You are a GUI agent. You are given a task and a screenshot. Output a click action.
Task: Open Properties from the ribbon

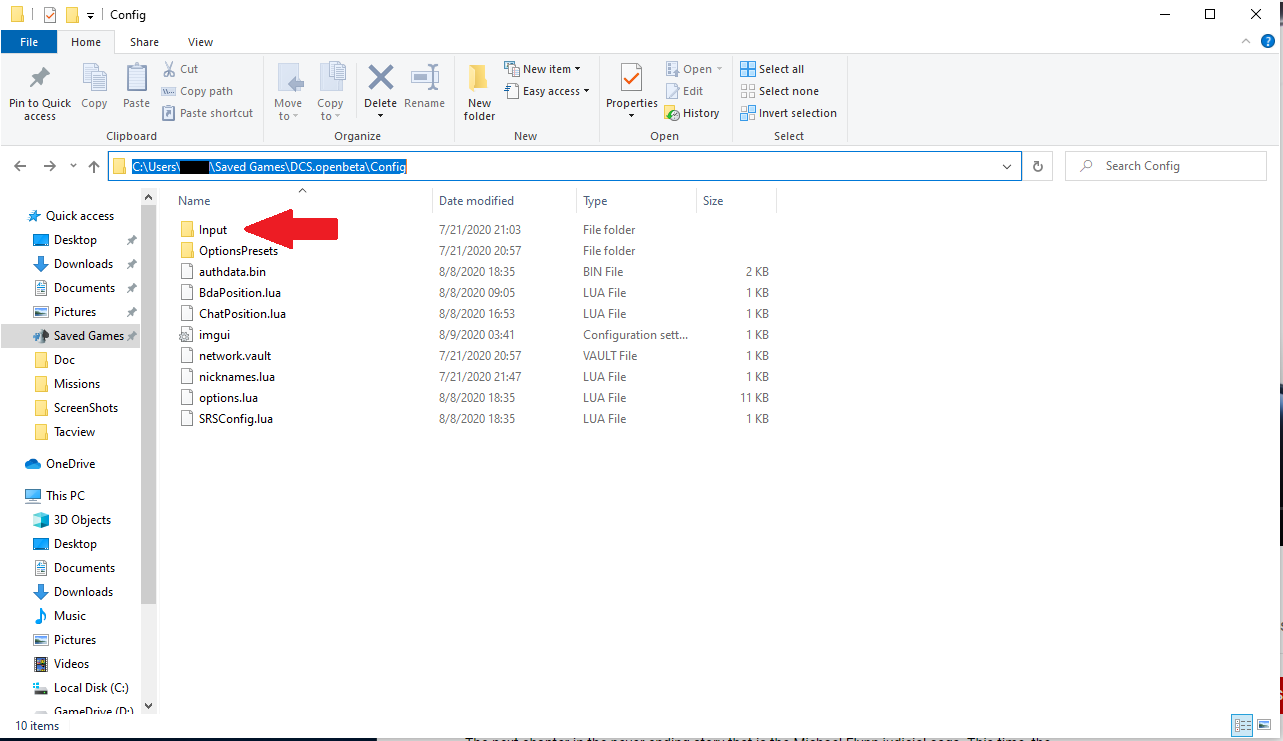tap(631, 93)
